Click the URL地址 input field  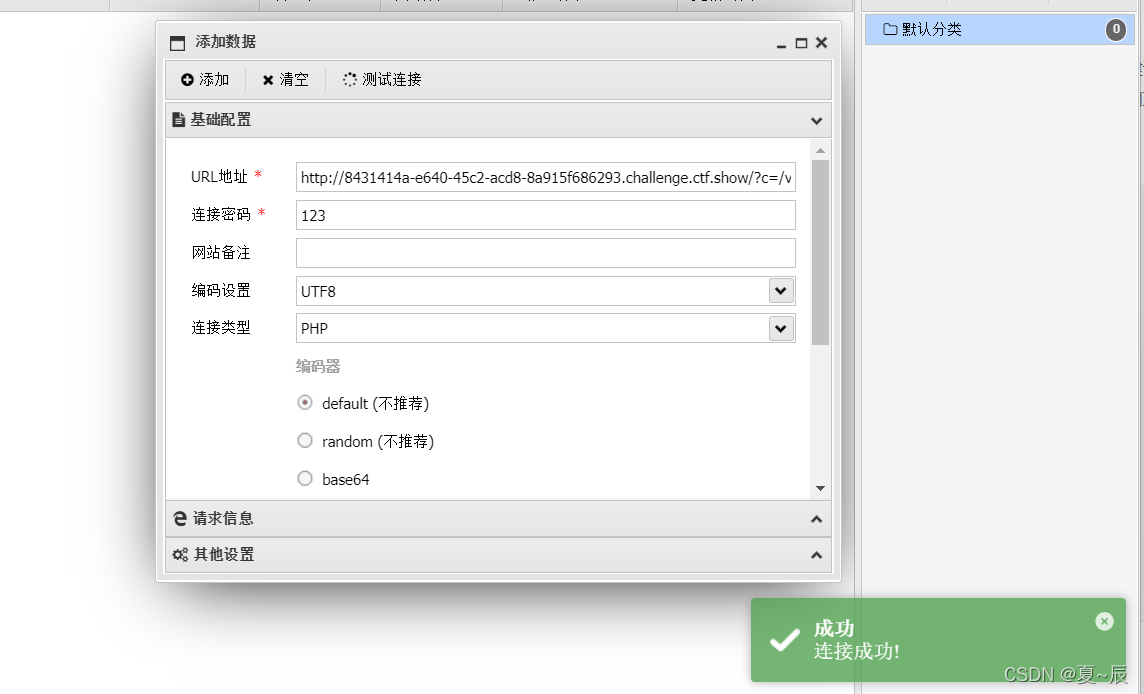click(545, 177)
